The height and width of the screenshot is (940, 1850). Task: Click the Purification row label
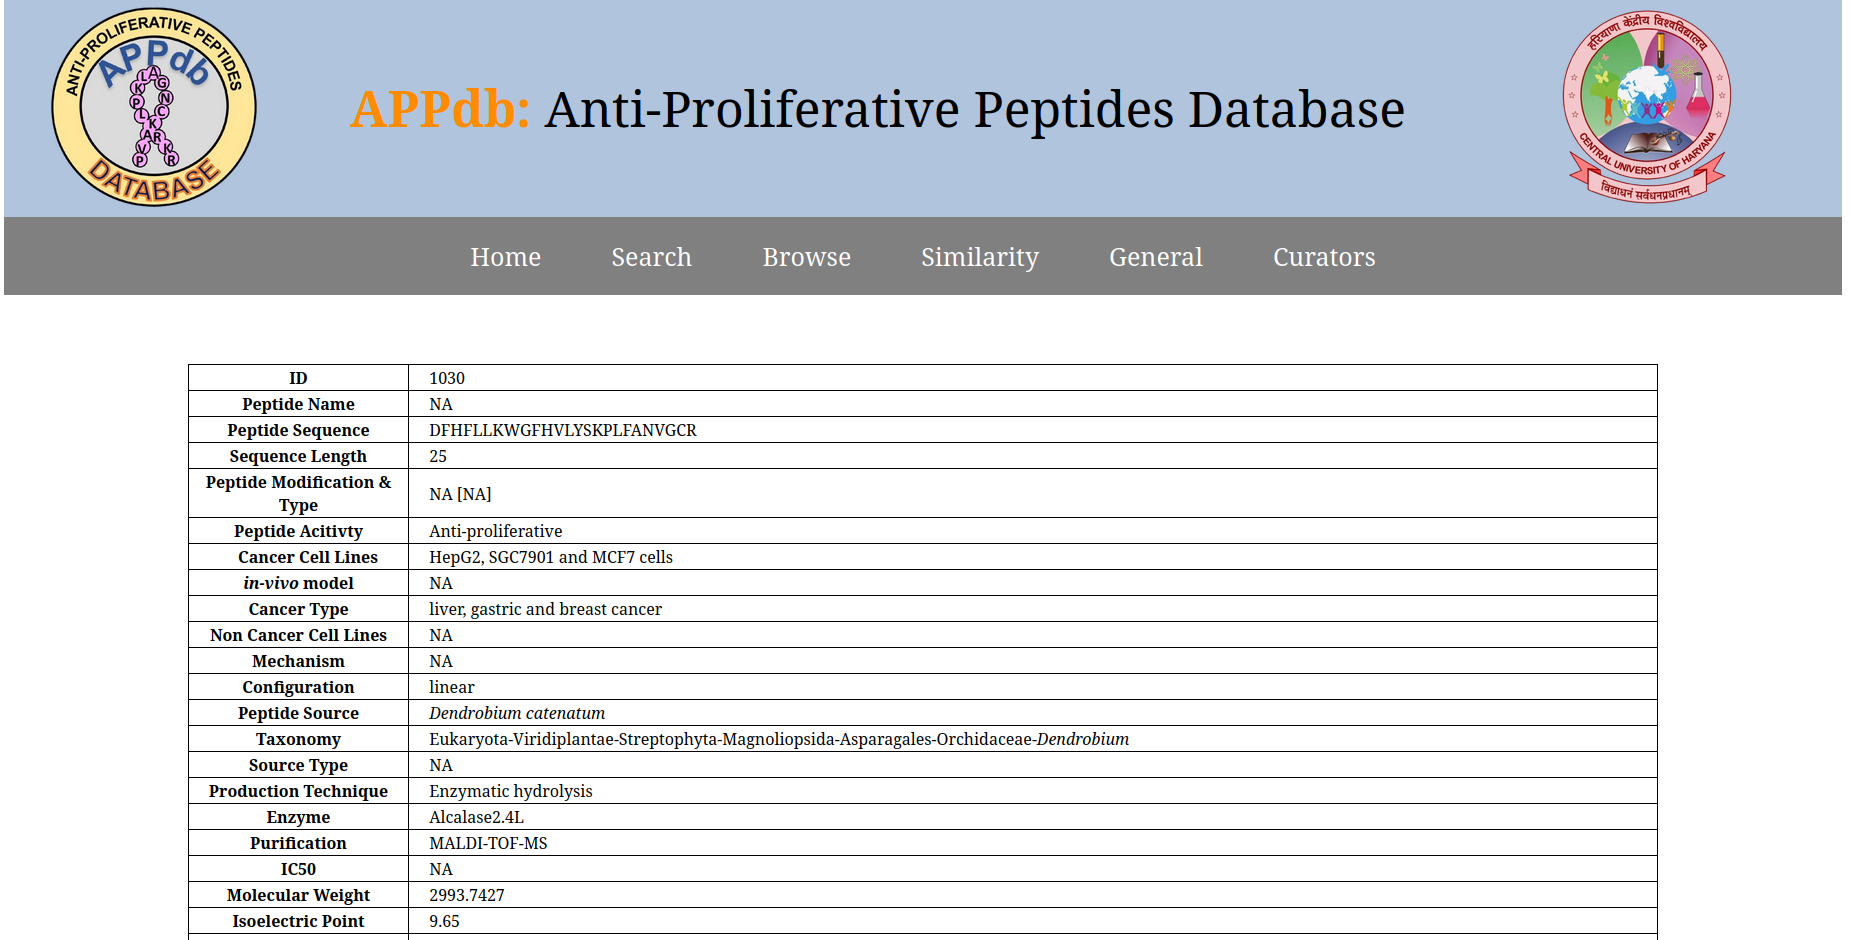pos(298,843)
